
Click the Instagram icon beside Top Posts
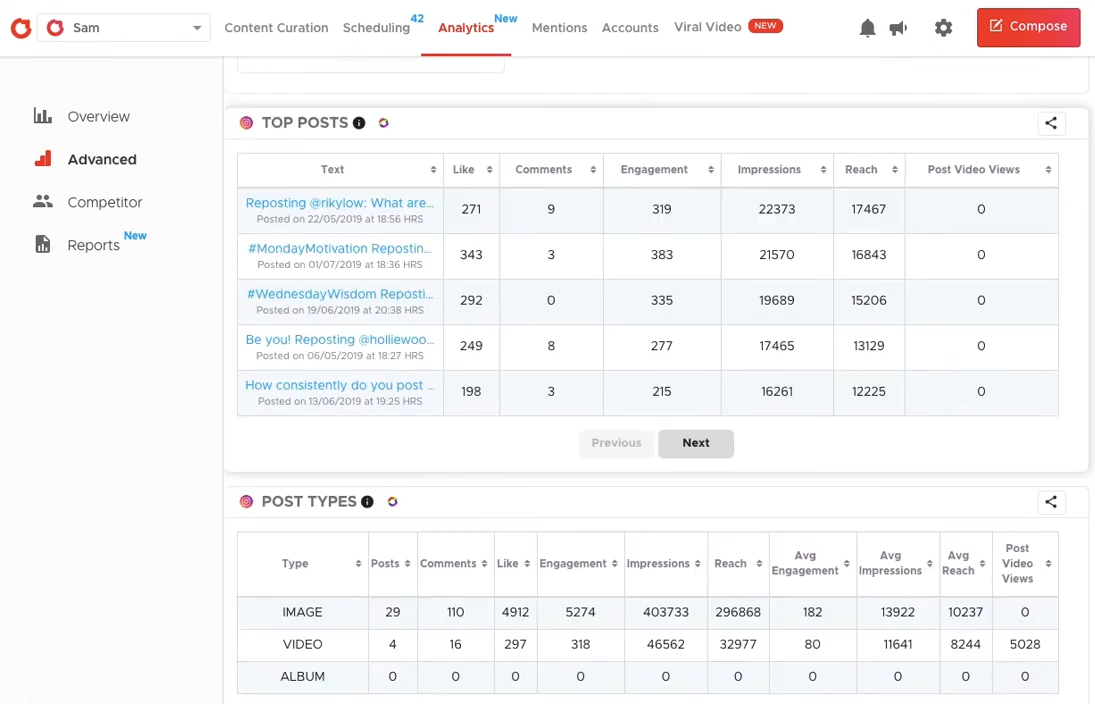click(x=246, y=122)
